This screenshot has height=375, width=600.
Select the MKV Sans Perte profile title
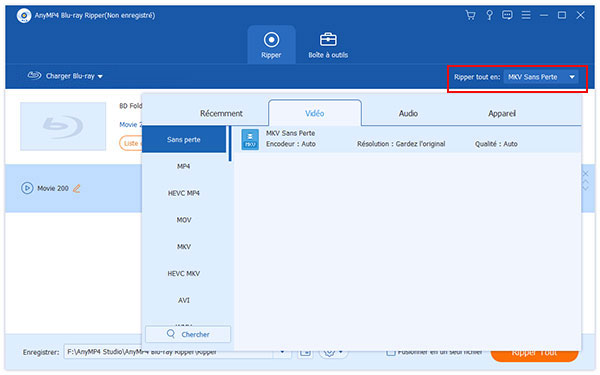point(290,133)
